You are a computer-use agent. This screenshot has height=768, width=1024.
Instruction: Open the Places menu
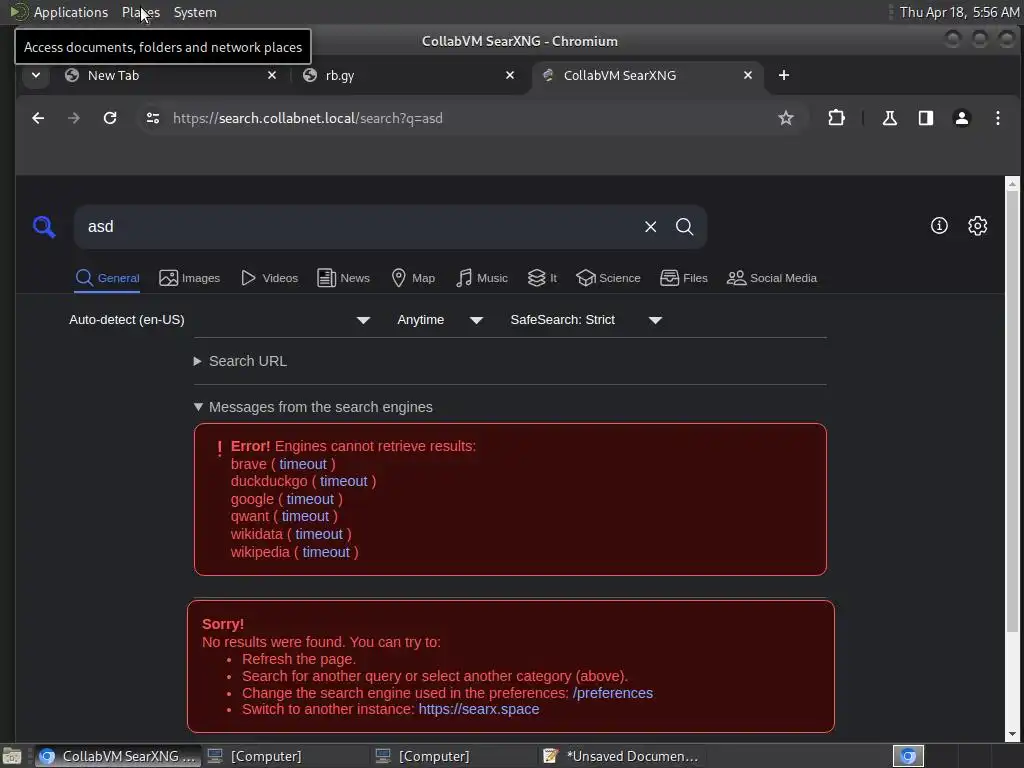(140, 12)
